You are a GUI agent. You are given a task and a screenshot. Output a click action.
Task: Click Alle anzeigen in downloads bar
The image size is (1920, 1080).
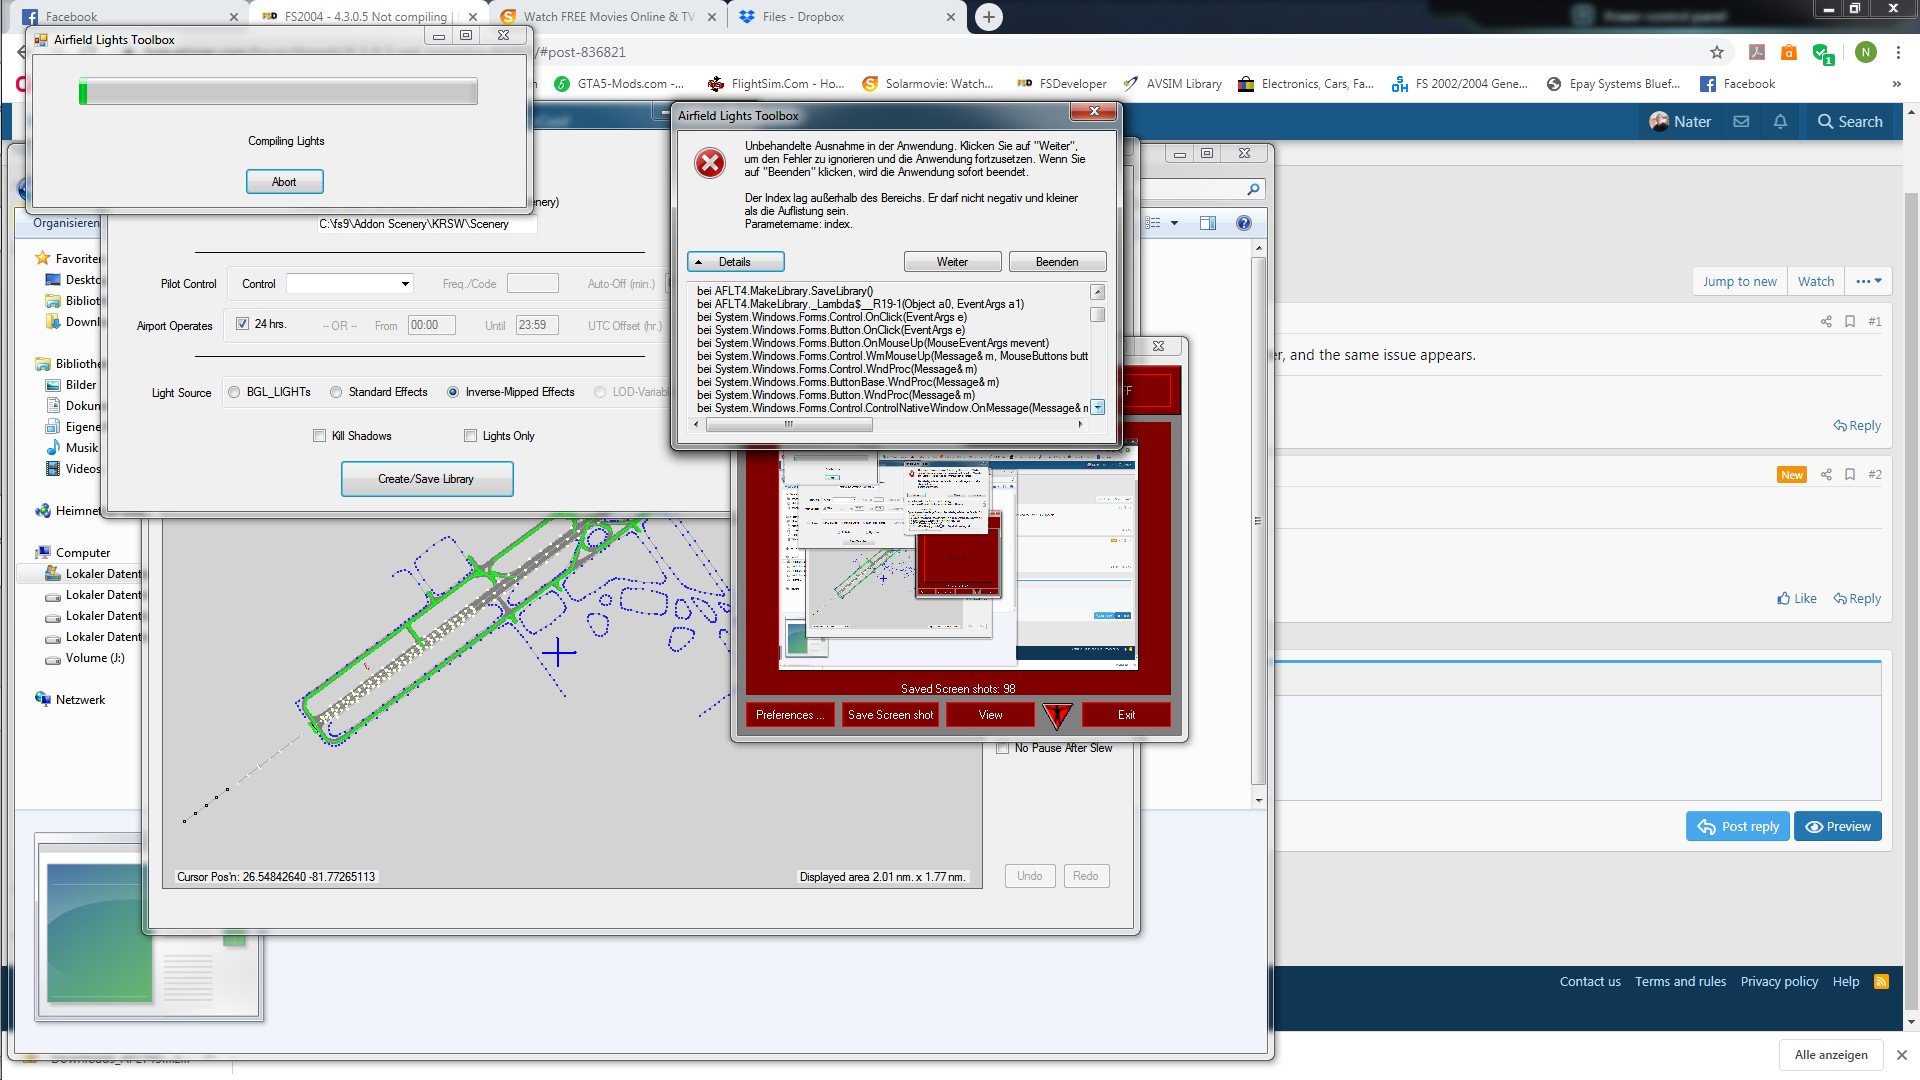(x=1831, y=1055)
